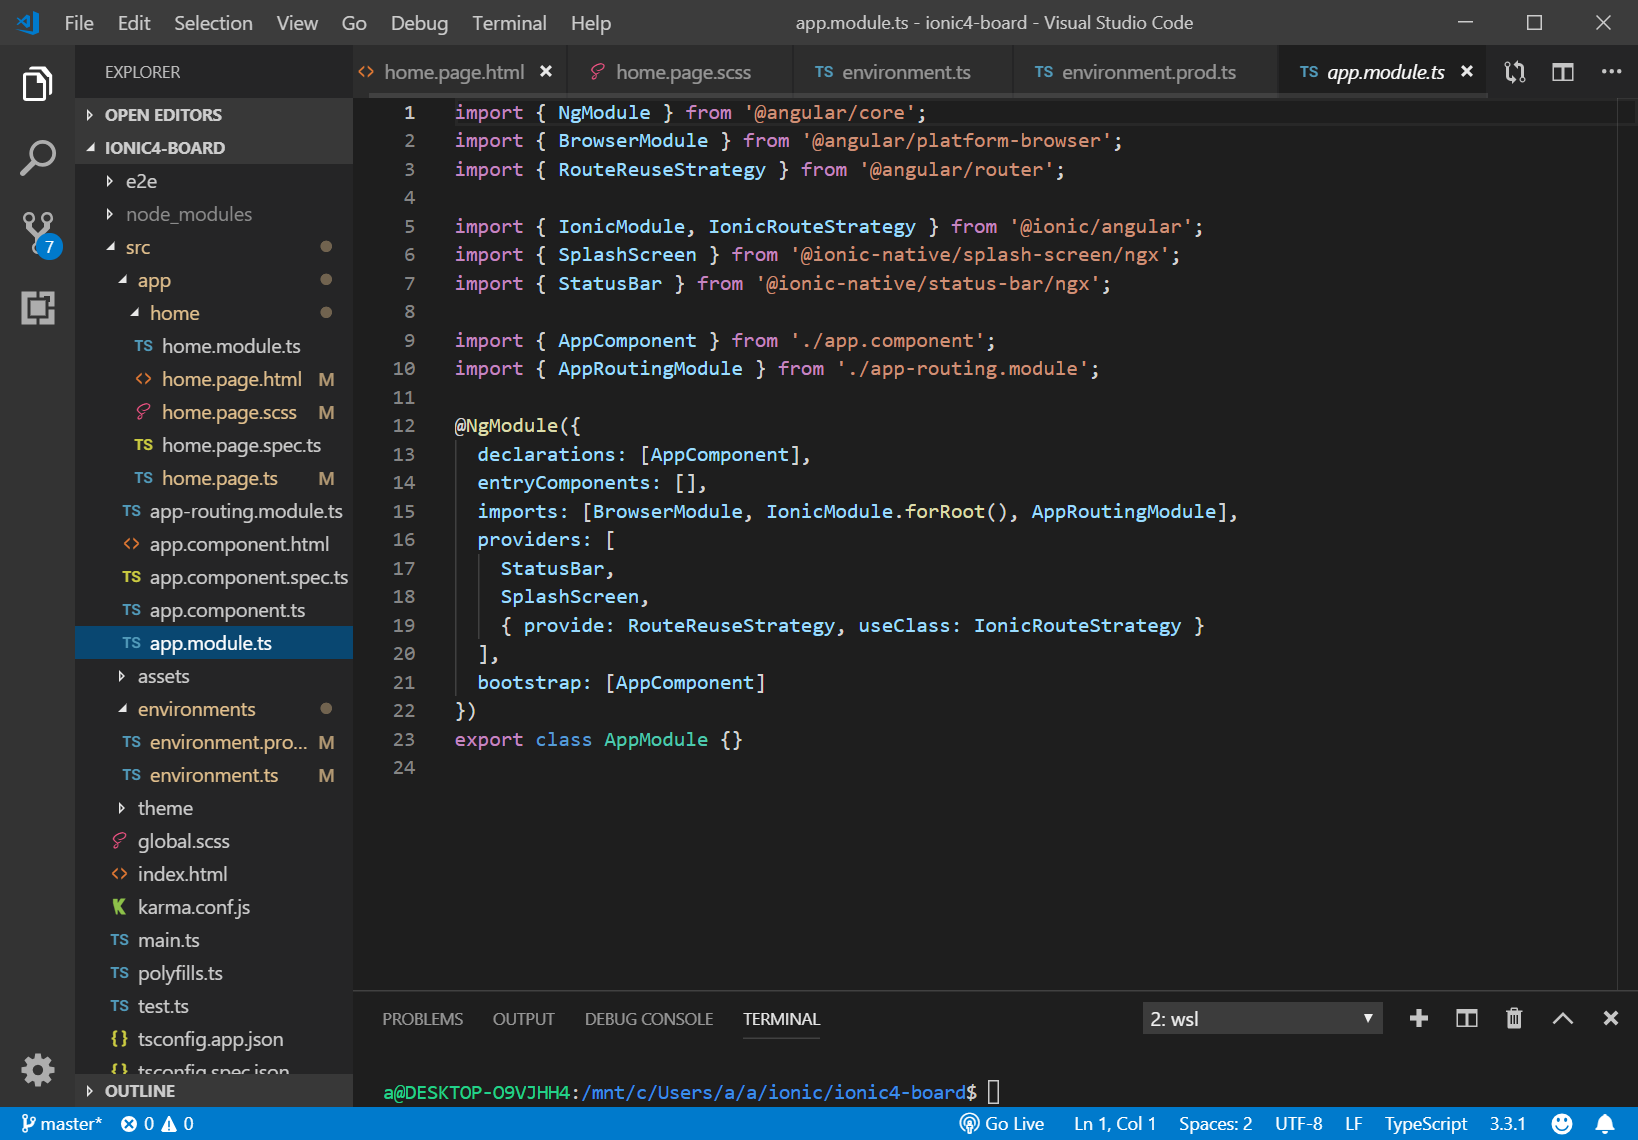Click the master* branch indicator
Viewport: 1638px width, 1140px height.
pyautogui.click(x=62, y=1124)
